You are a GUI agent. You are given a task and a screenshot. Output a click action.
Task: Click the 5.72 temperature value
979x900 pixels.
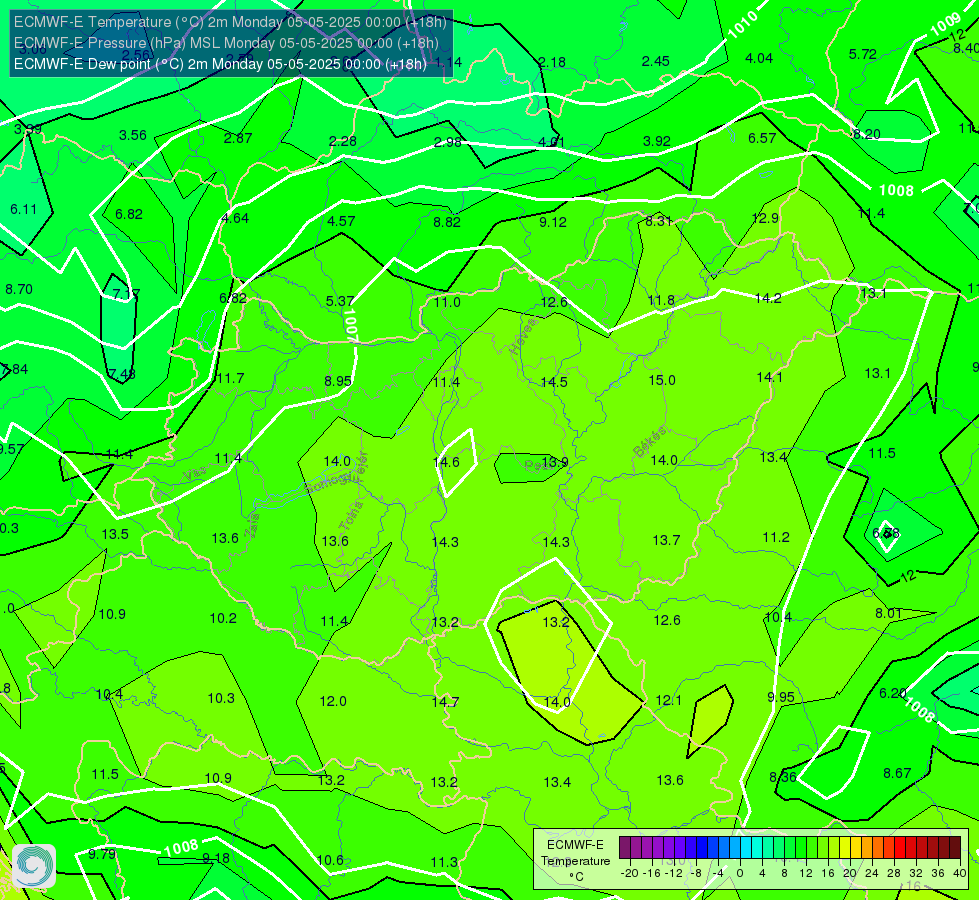(863, 54)
